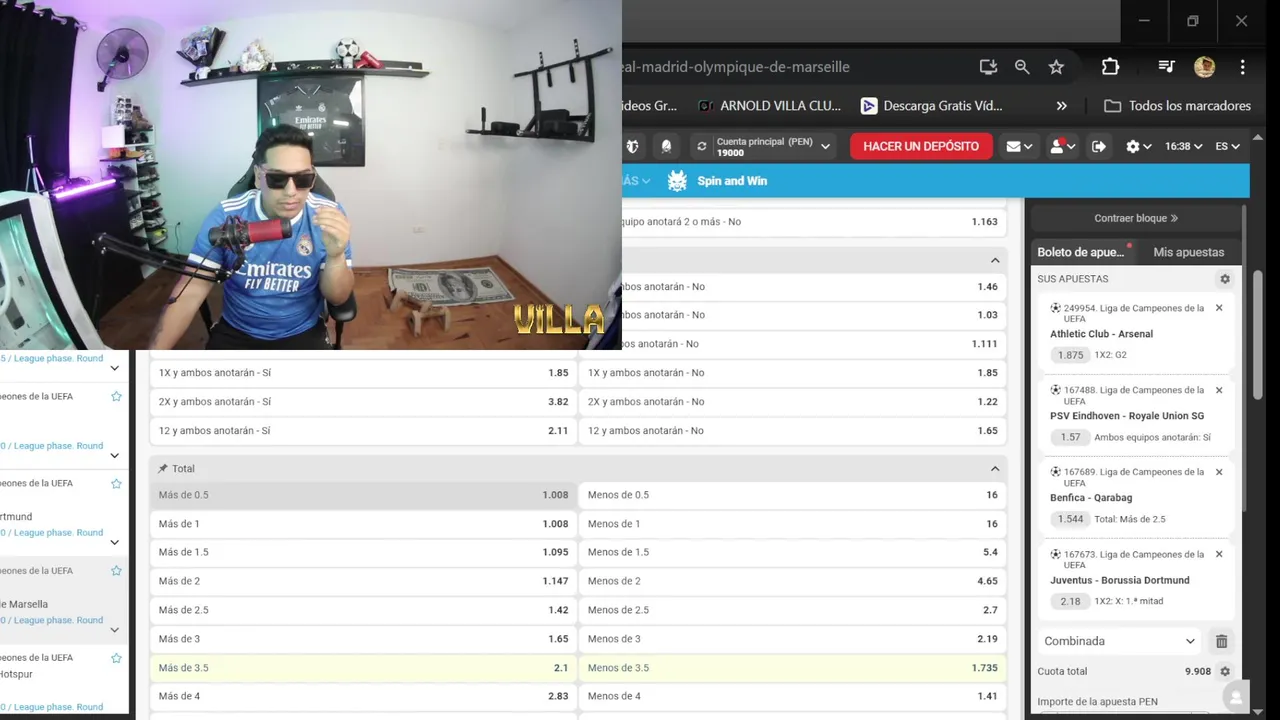Select the Menos de 2.5 odds 2.7
This screenshot has width=1280, height=720.
tap(793, 610)
